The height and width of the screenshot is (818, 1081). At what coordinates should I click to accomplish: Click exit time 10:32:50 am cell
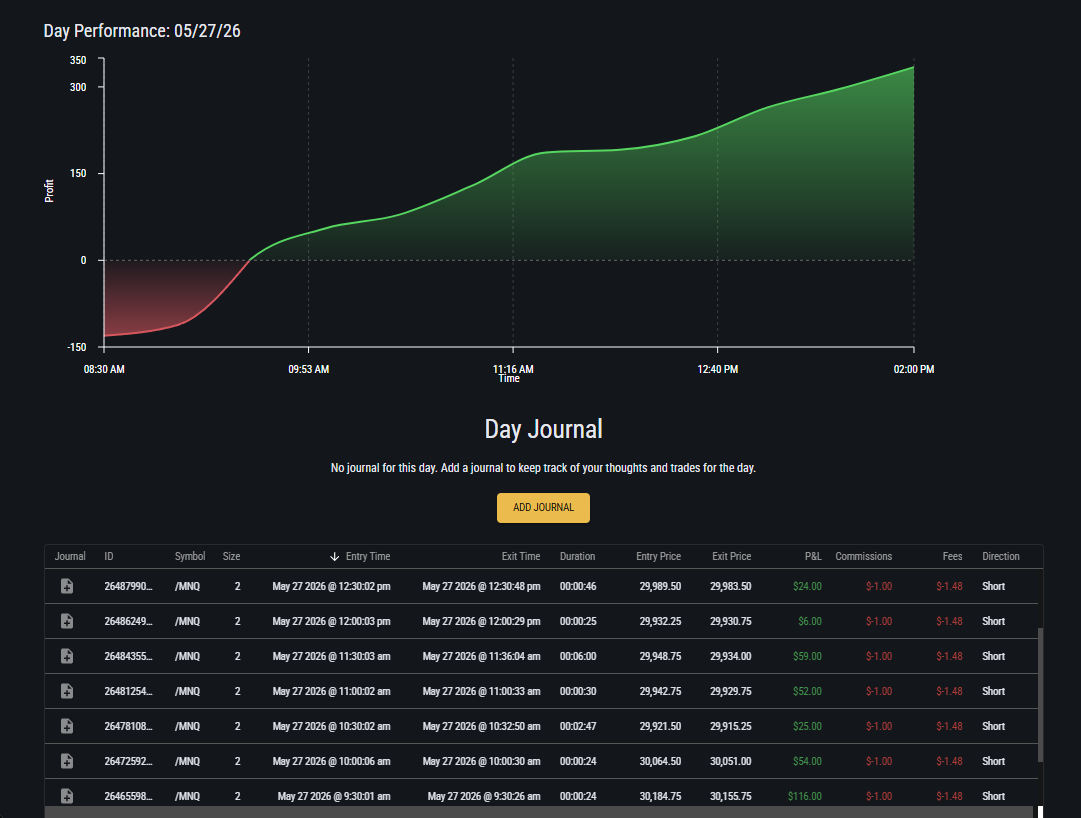481,726
